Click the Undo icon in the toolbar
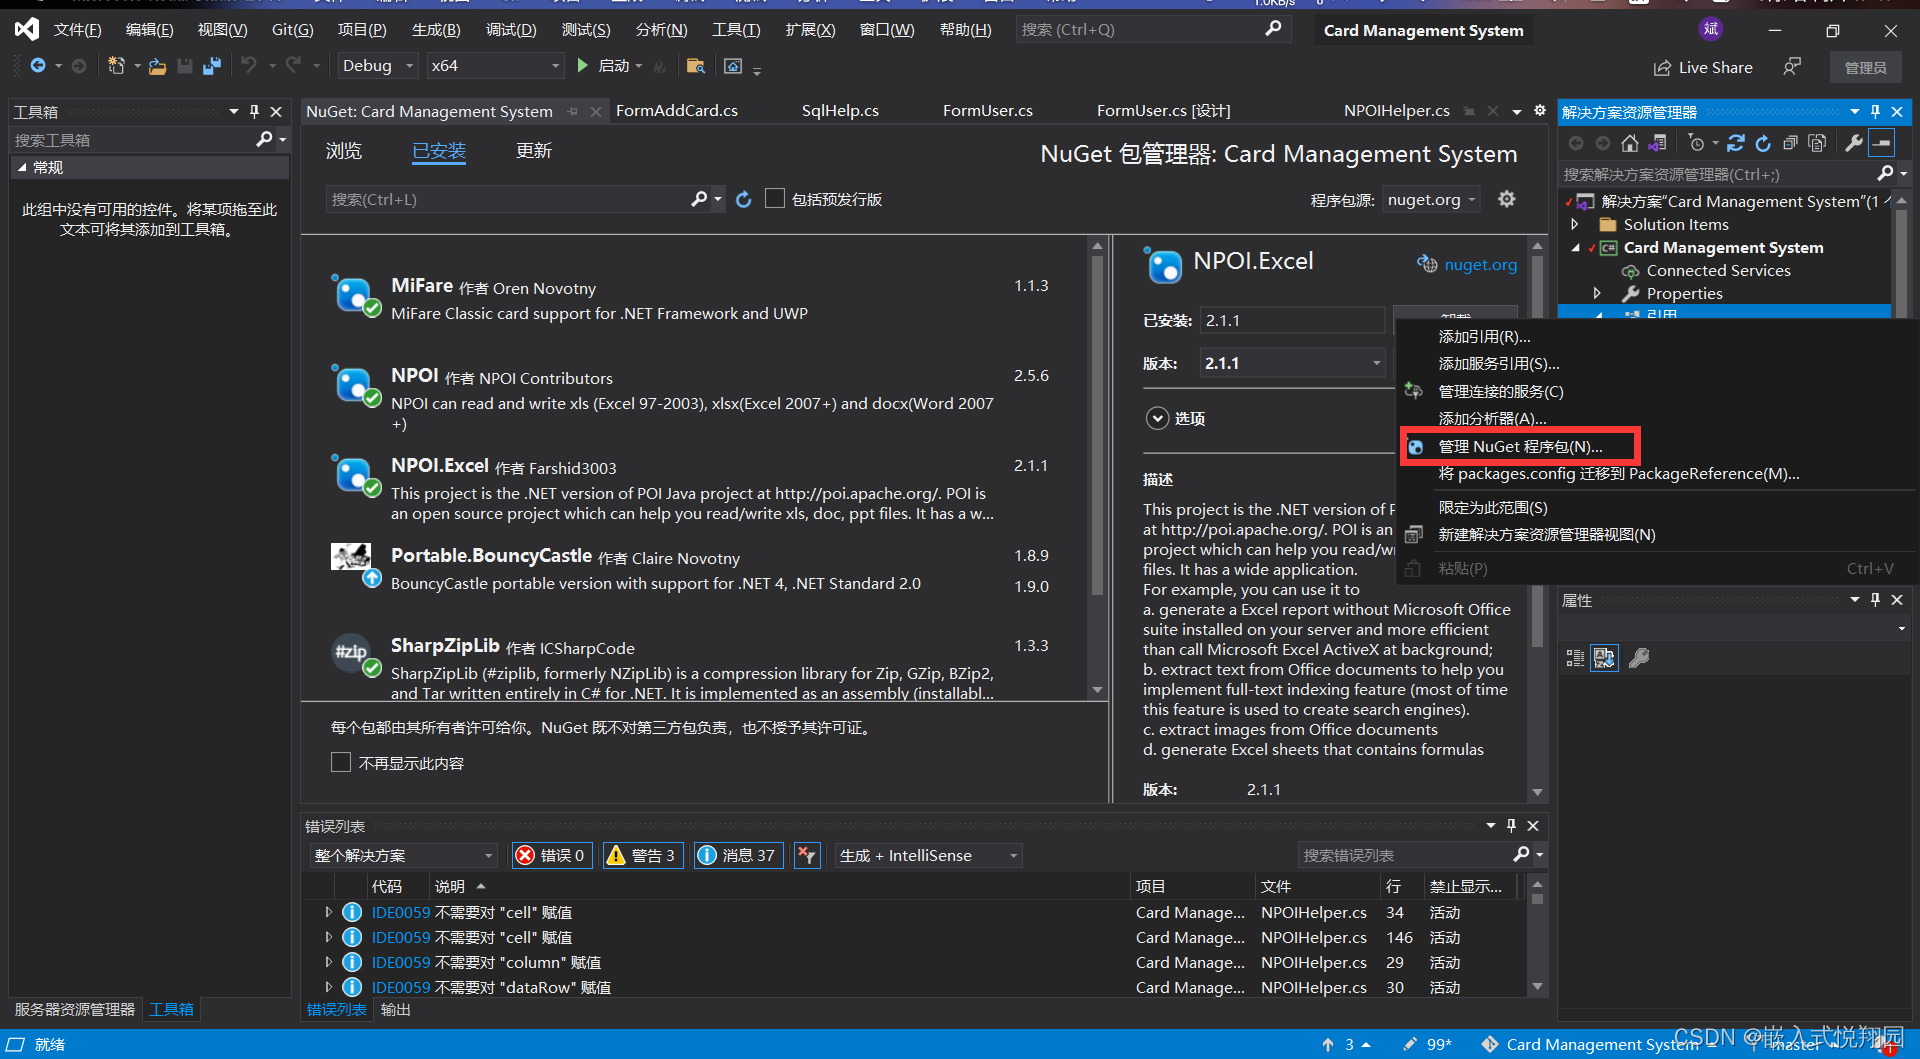 click(248, 65)
